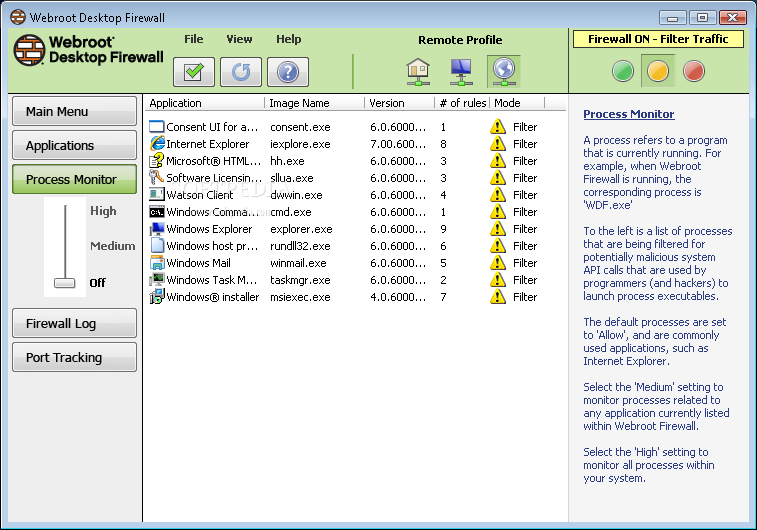This screenshot has height=530, width=757.
Task: Go to Main Menu
Action: coord(74,112)
